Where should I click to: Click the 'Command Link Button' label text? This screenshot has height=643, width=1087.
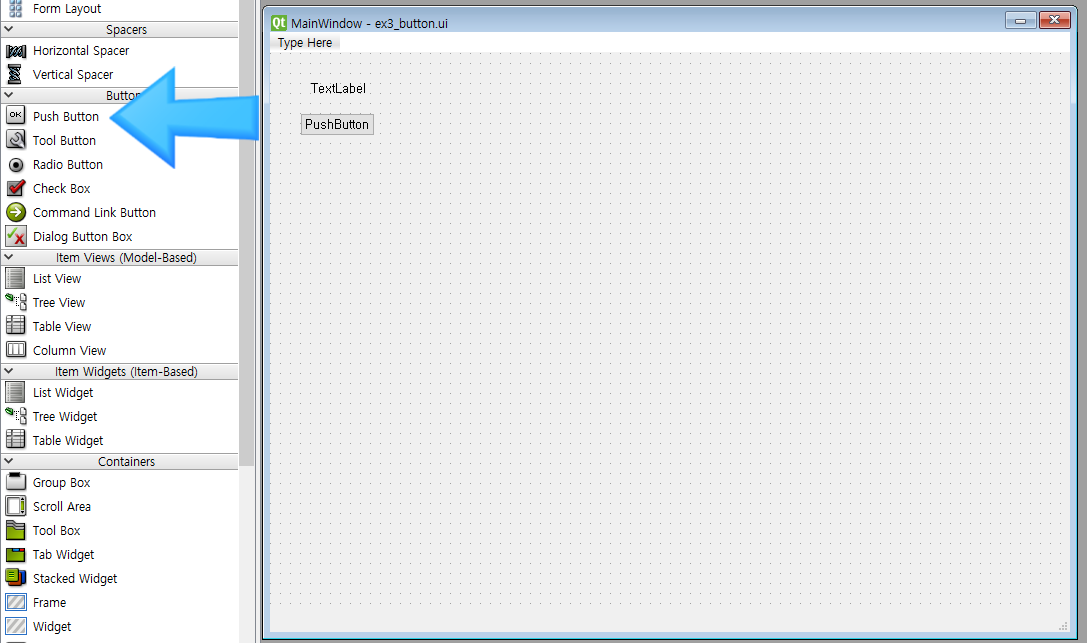click(94, 213)
